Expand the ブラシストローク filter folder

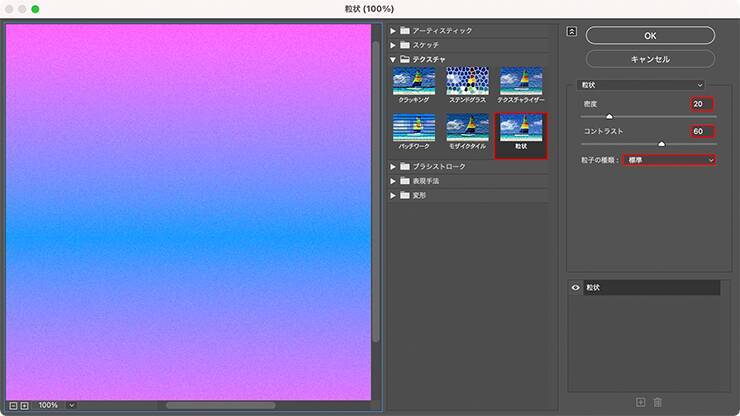tap(394, 166)
